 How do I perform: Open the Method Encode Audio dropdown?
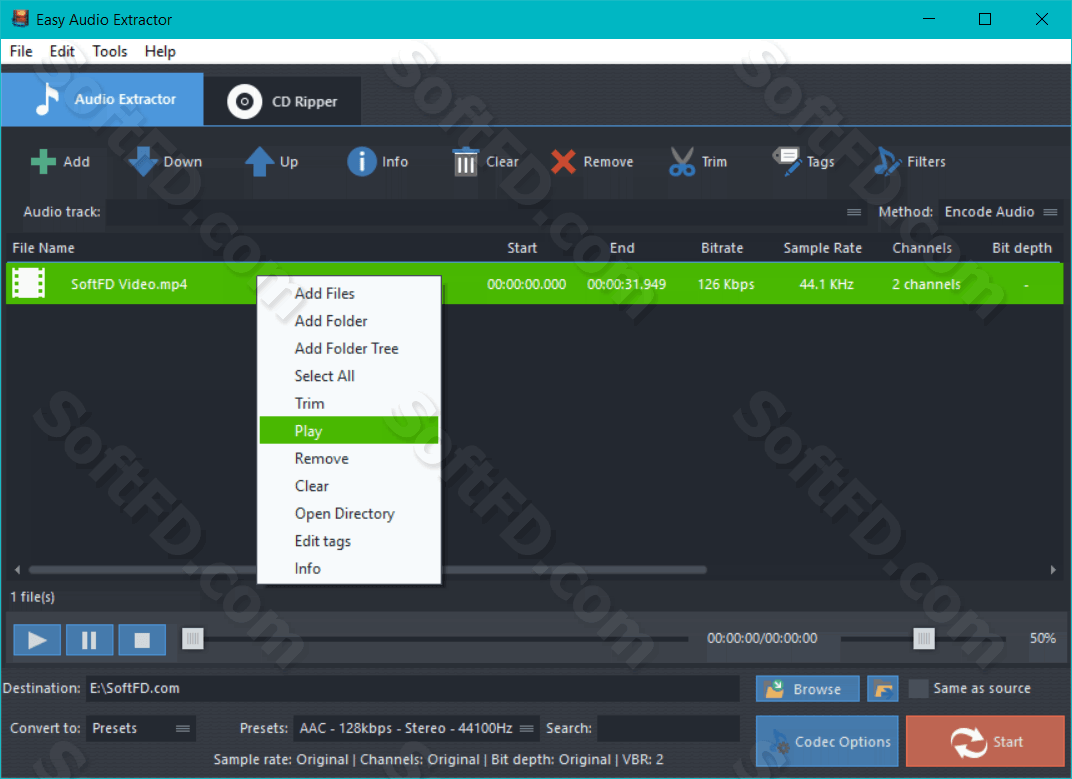pos(1000,212)
